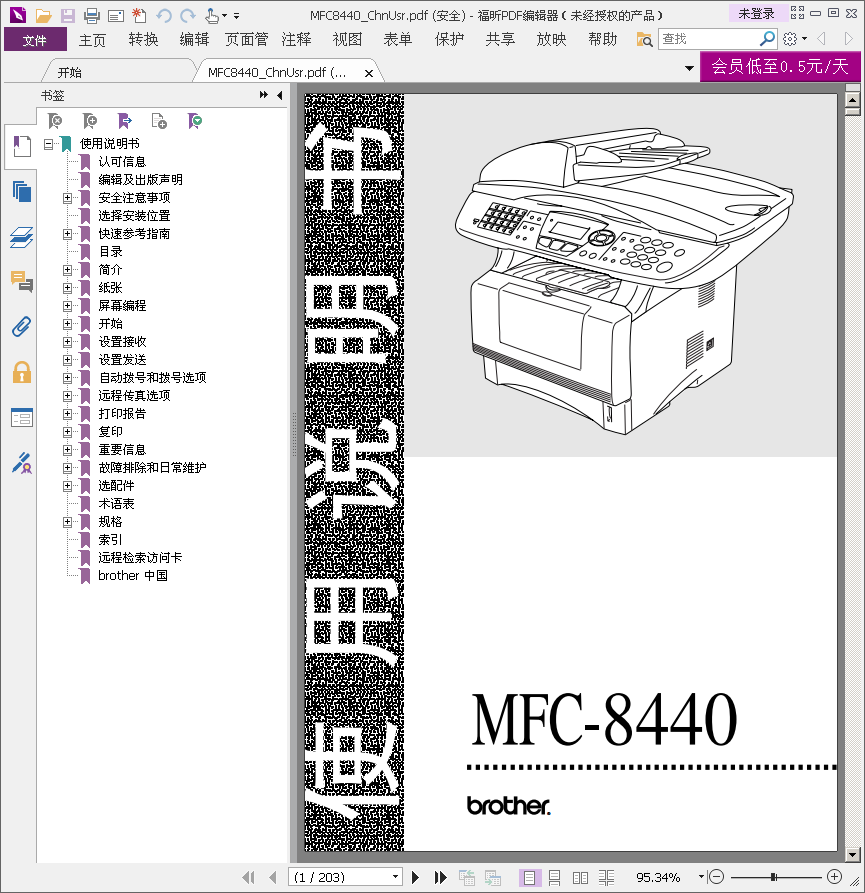The width and height of the screenshot is (865, 893).
Task: Expand all bookmarks double-arrow icon
Action: coord(263,95)
